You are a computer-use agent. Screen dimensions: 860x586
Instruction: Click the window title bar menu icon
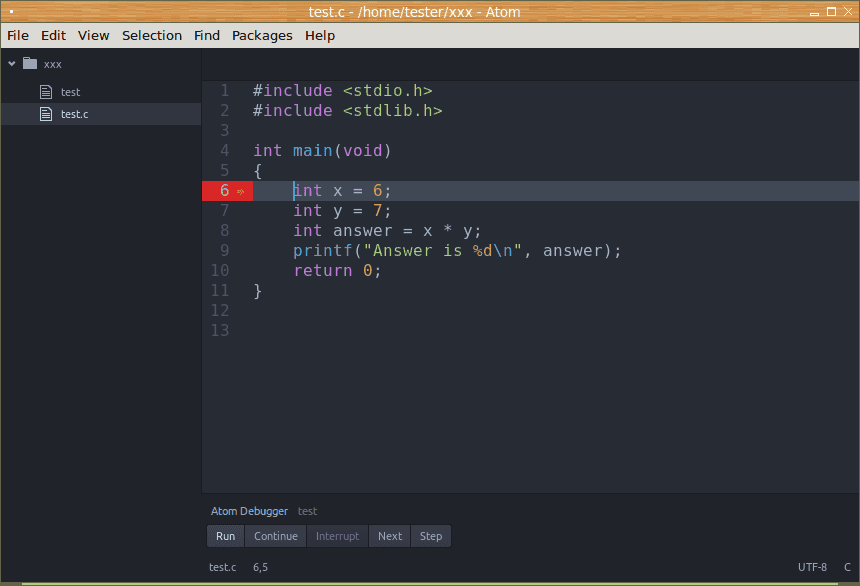[x=11, y=12]
